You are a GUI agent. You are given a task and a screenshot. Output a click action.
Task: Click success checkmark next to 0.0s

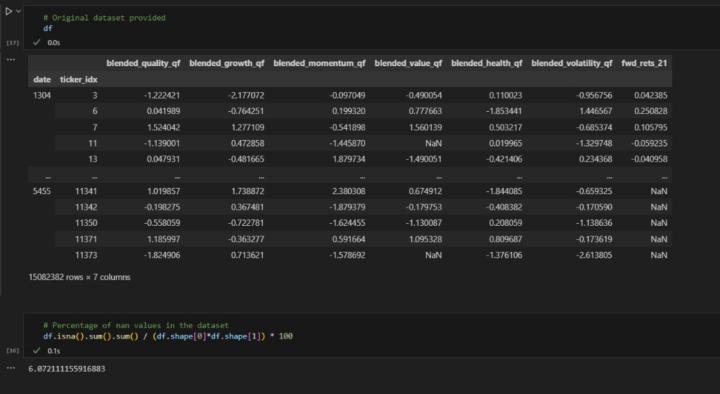[x=36, y=42]
